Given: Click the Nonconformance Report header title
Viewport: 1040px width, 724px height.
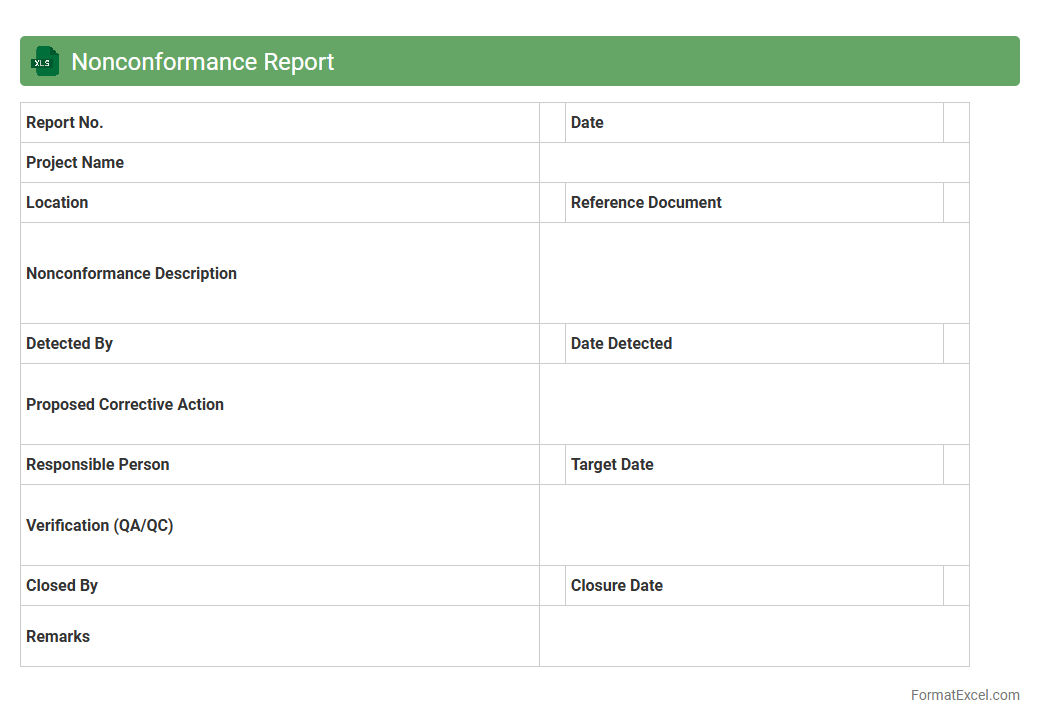Looking at the screenshot, I should [202, 62].
